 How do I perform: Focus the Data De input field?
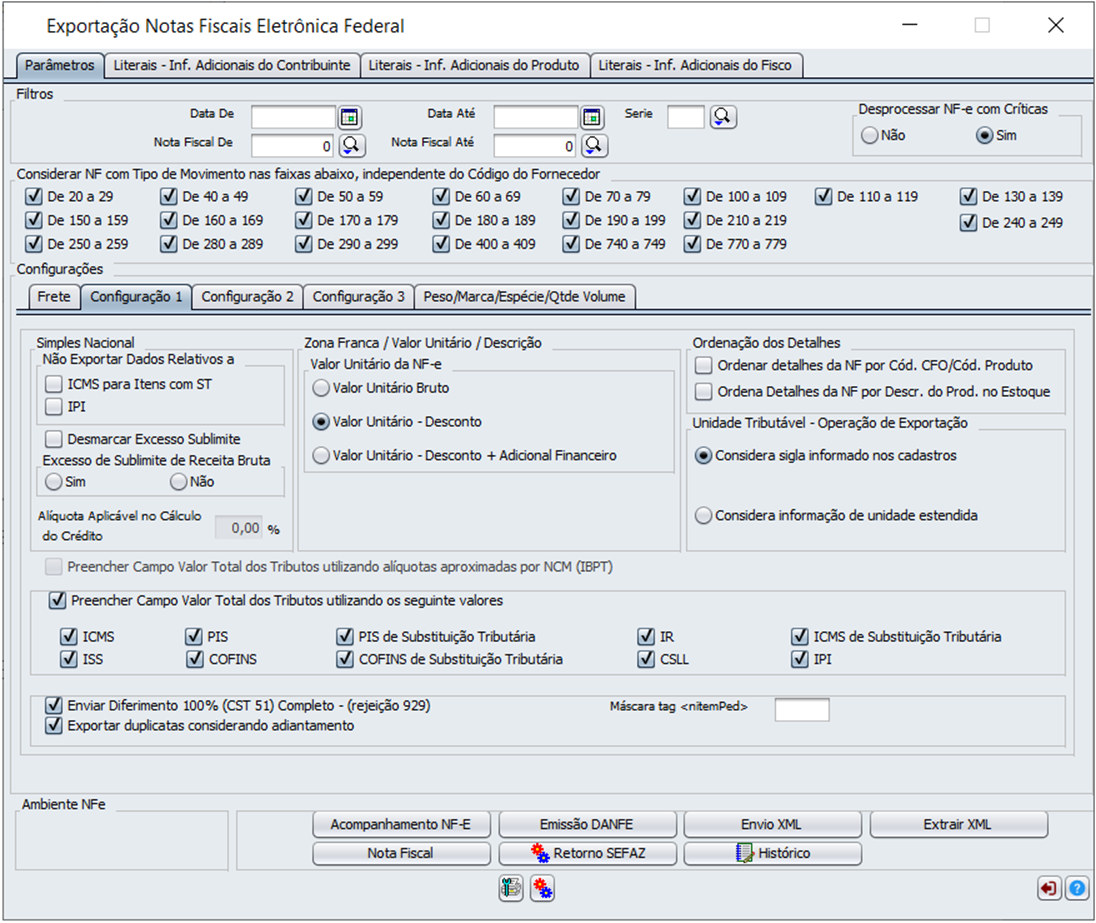[x=294, y=117]
